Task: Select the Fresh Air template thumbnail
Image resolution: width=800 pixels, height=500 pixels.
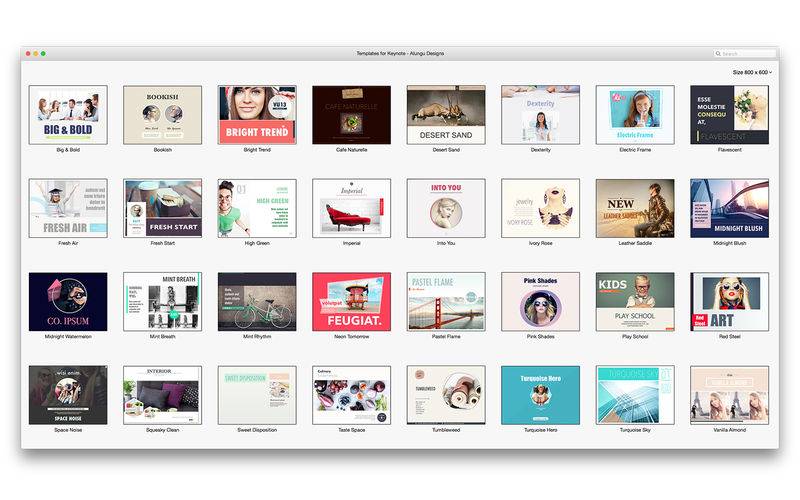Action: pos(68,208)
